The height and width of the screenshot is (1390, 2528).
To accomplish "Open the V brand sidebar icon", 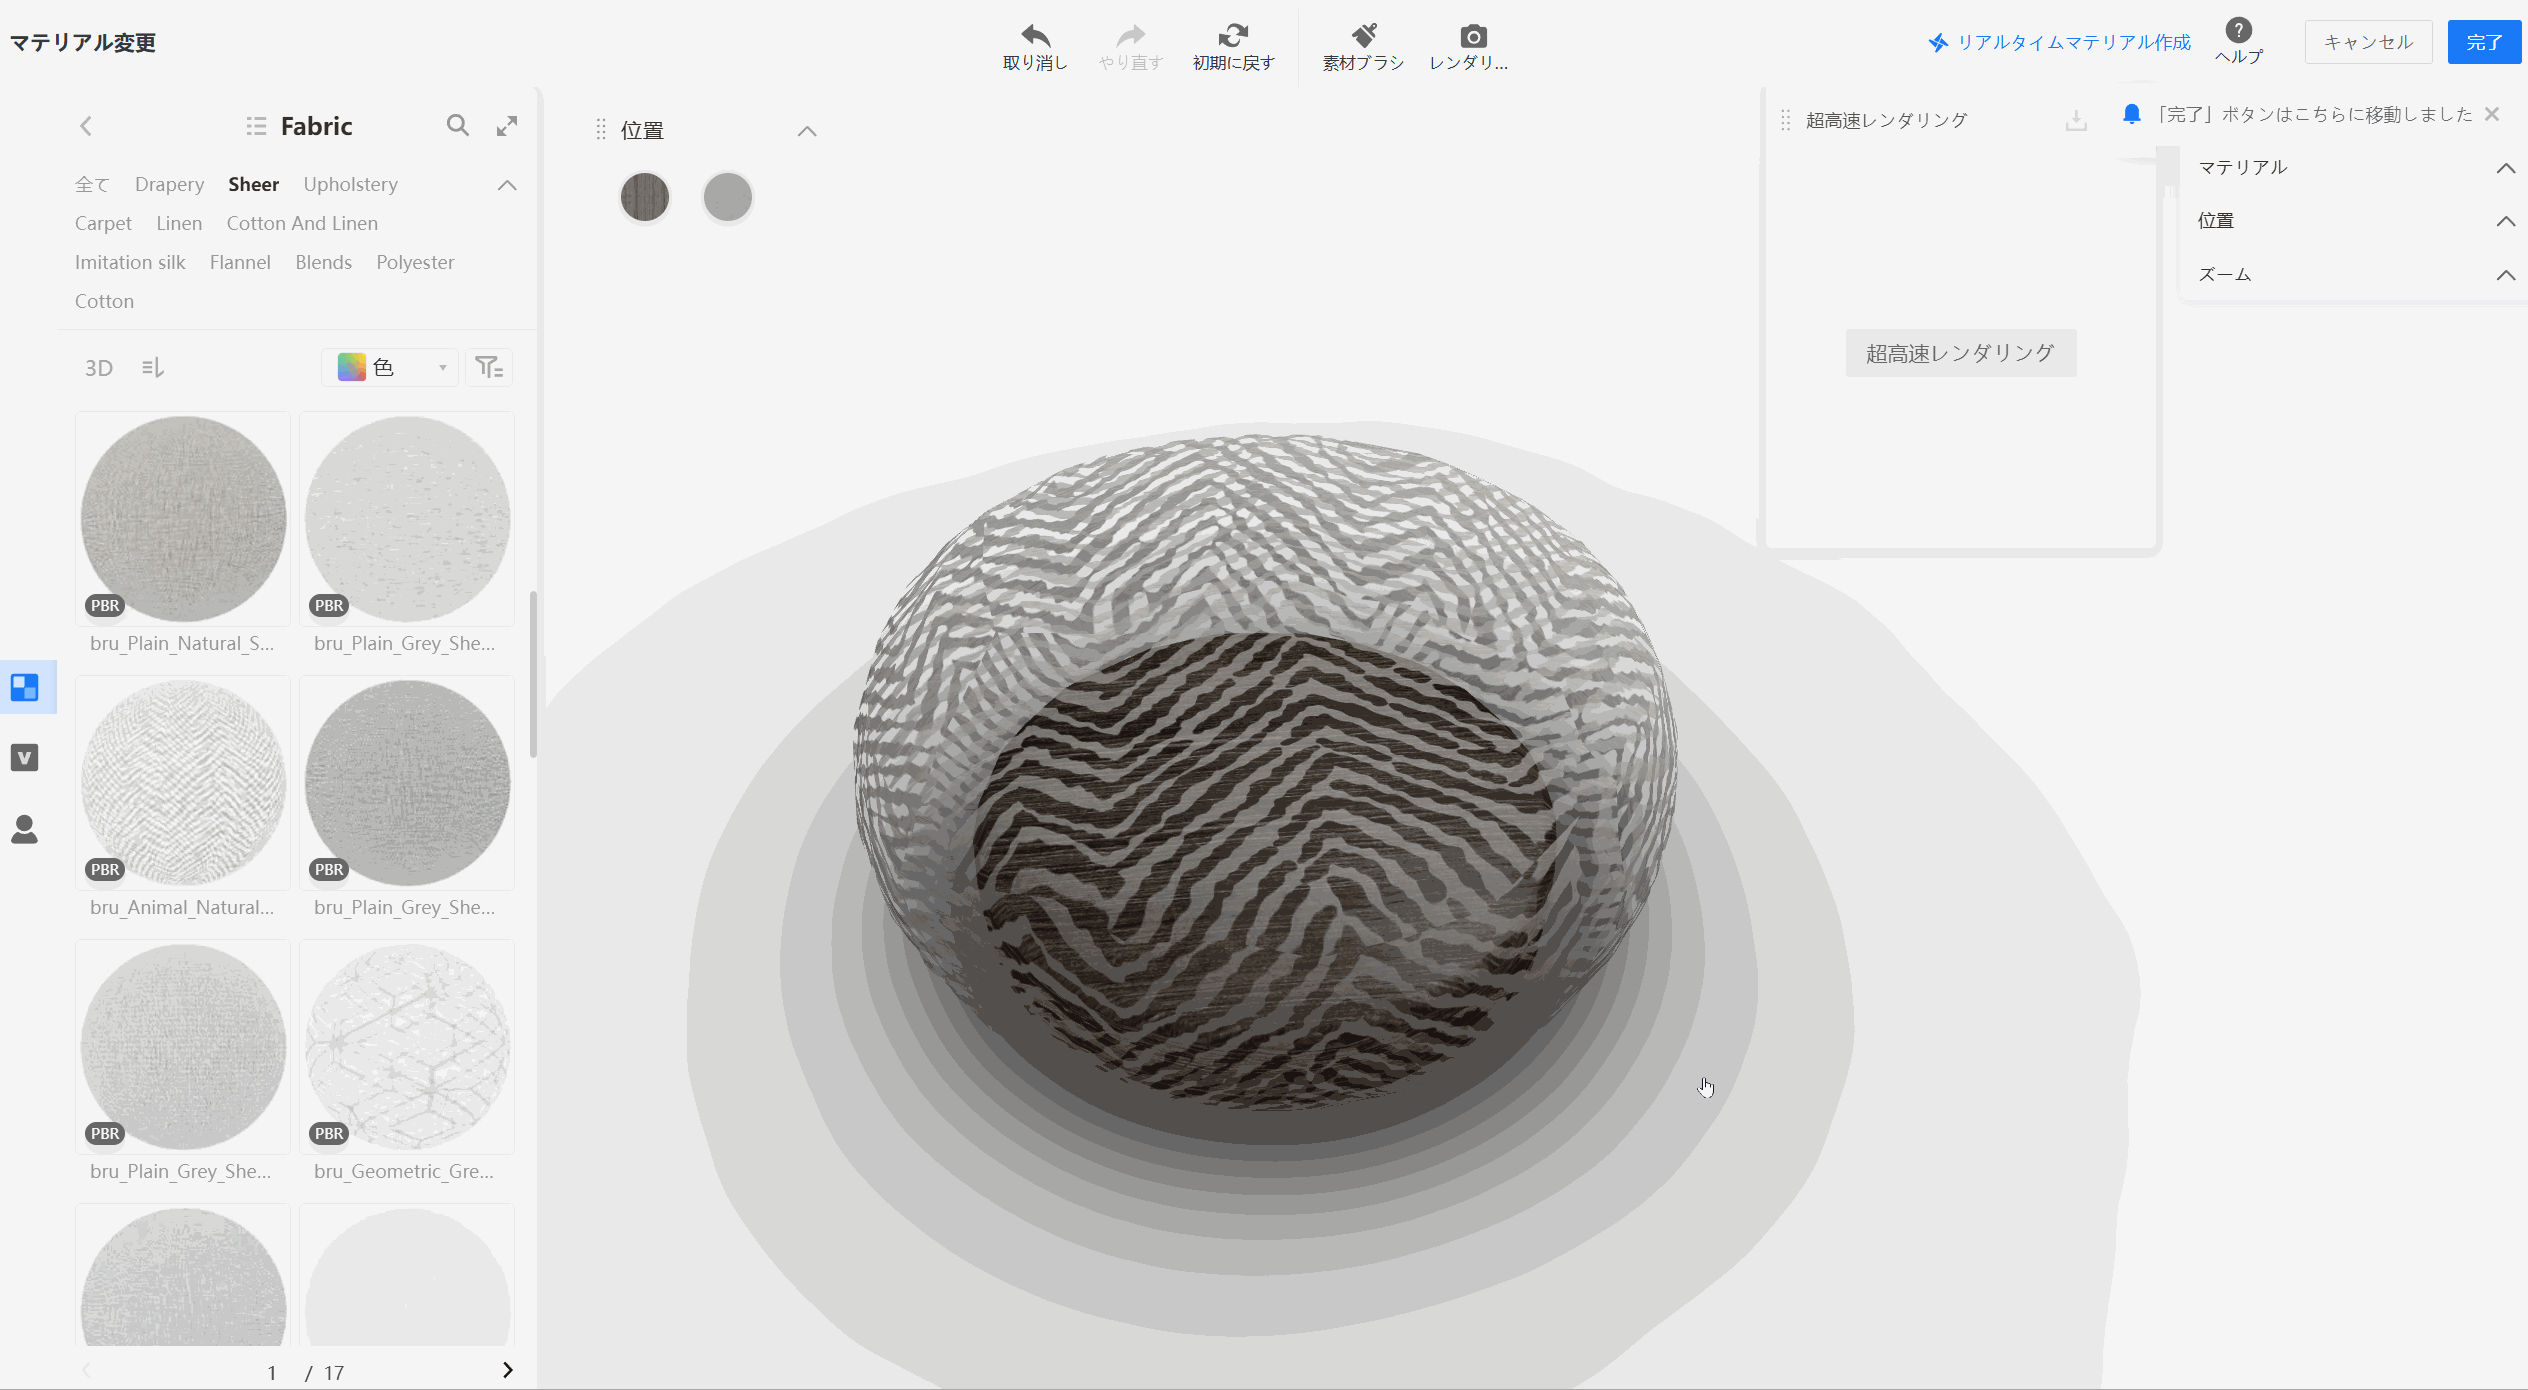I will click(25, 758).
